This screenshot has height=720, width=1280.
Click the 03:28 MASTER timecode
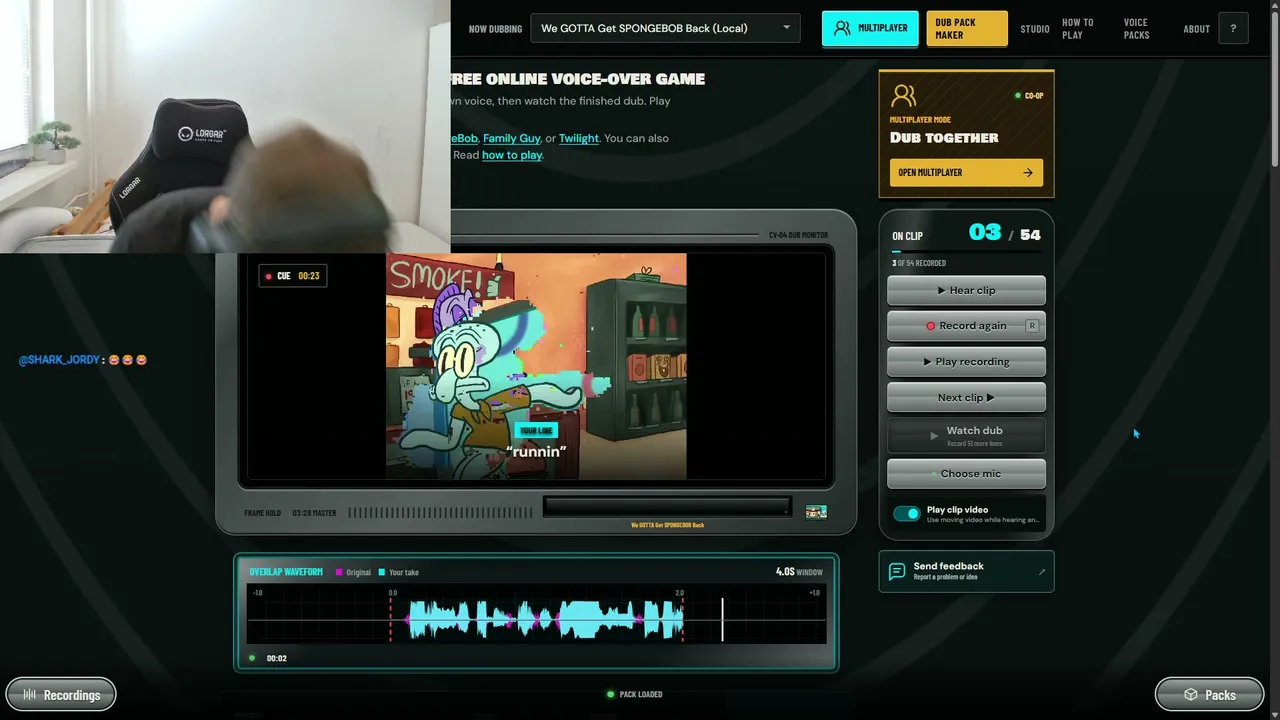tap(314, 513)
